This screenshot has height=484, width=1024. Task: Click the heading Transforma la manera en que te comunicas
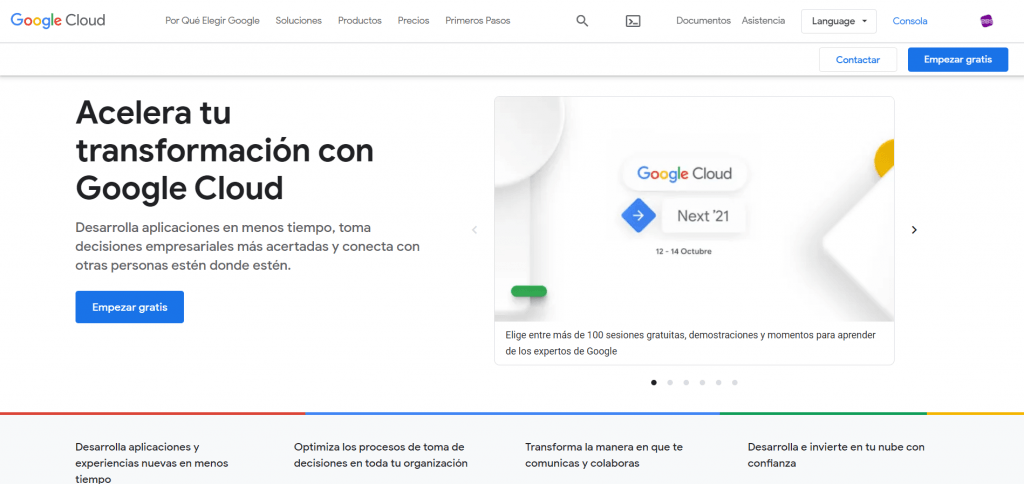pyautogui.click(x=604, y=455)
